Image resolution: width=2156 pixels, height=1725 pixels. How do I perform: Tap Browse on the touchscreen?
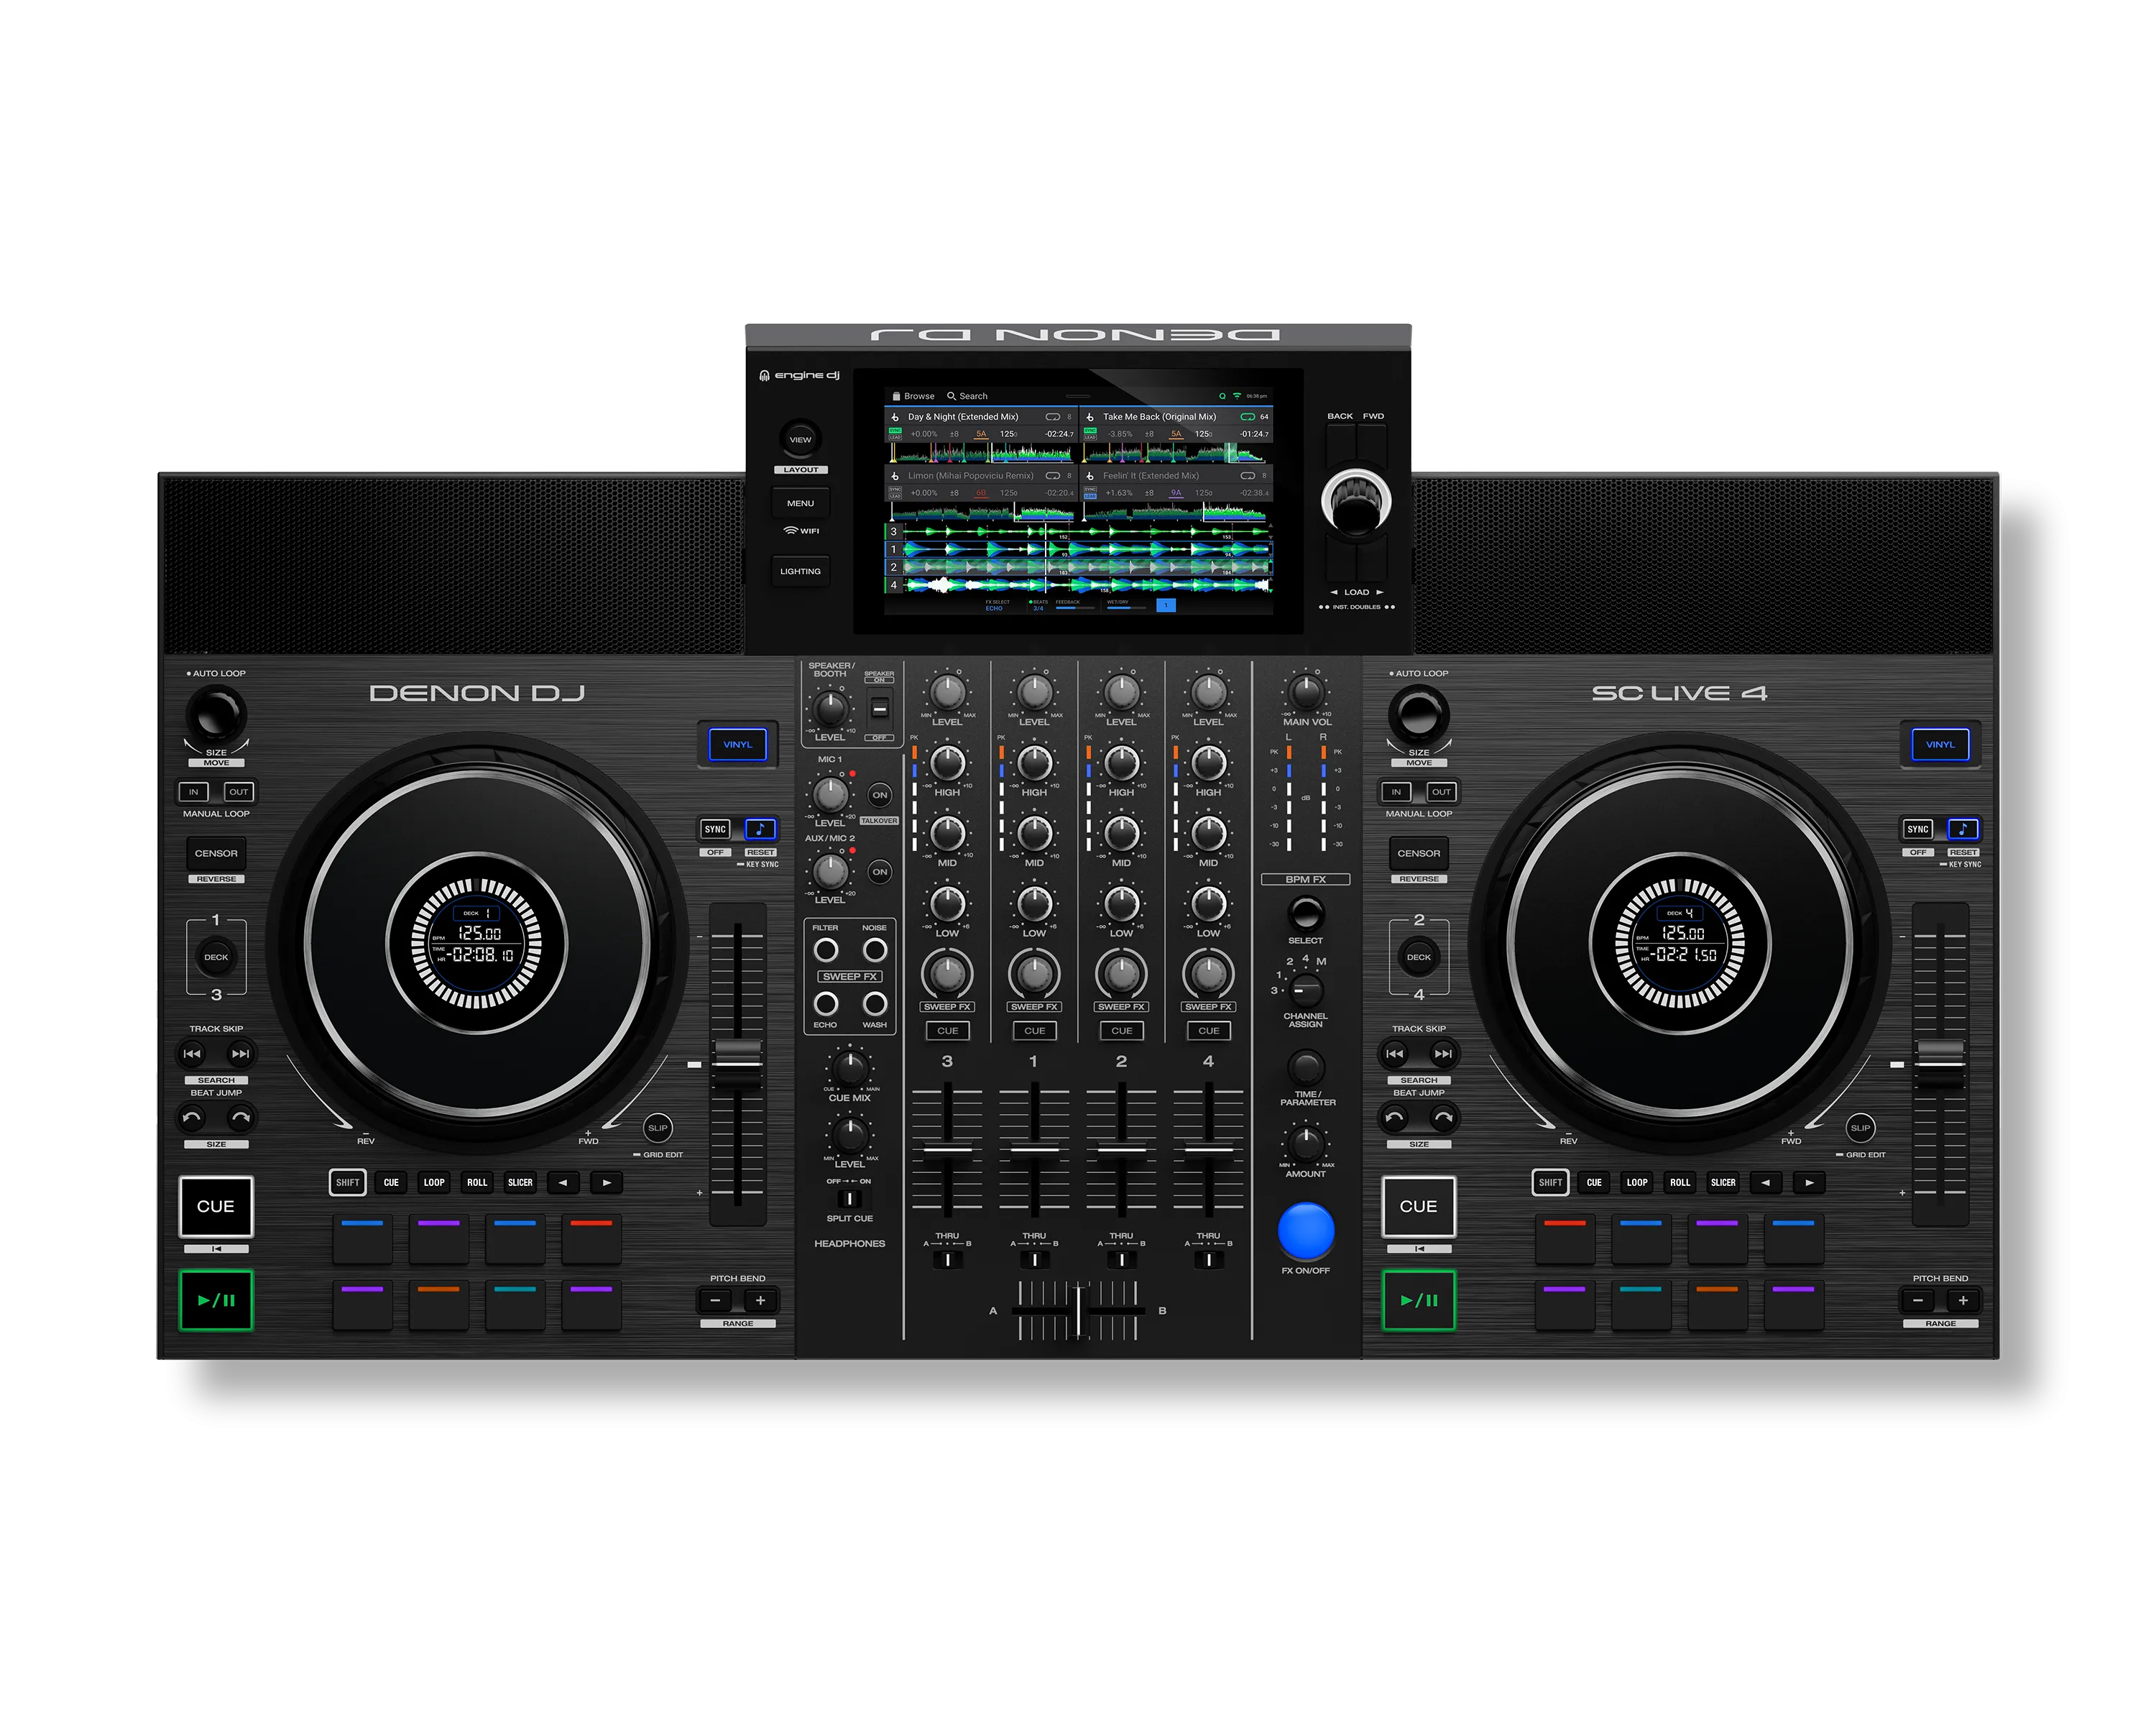coord(913,396)
